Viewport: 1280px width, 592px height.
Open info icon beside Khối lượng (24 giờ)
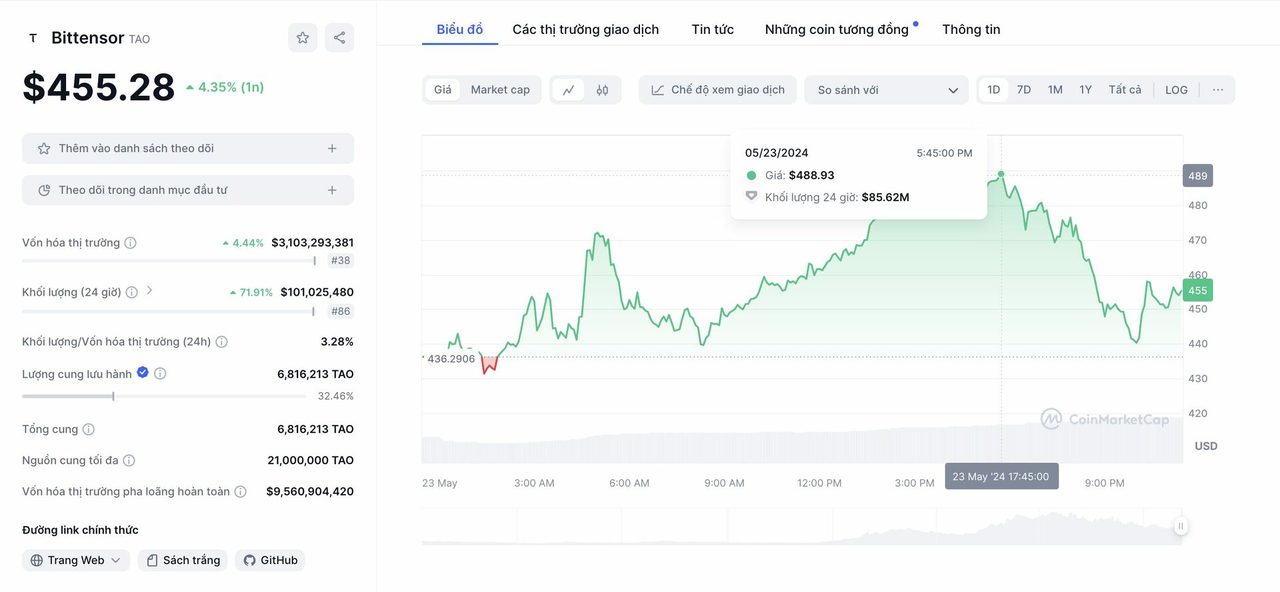pyautogui.click(x=132, y=292)
